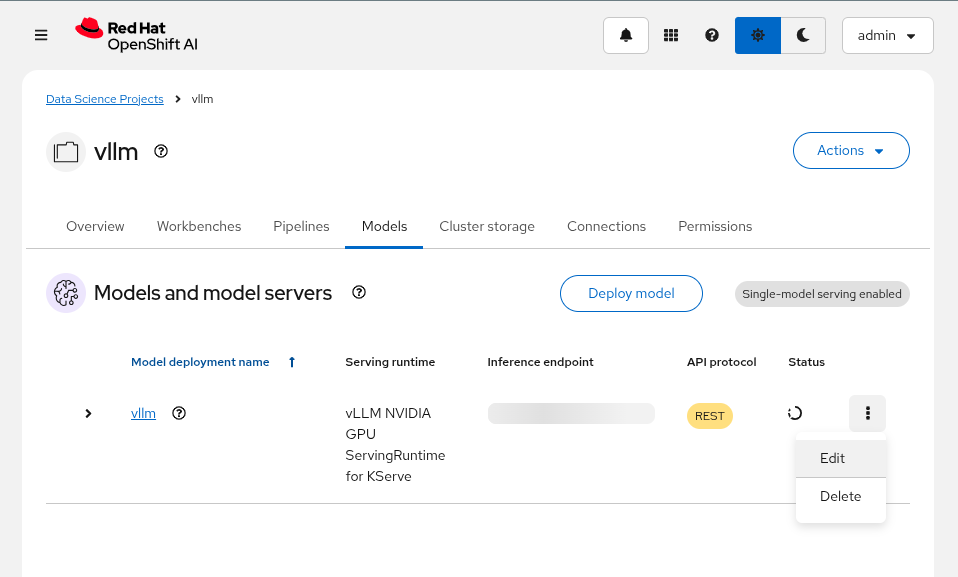
Task: Click the Single-model serving enabled label
Action: click(822, 294)
